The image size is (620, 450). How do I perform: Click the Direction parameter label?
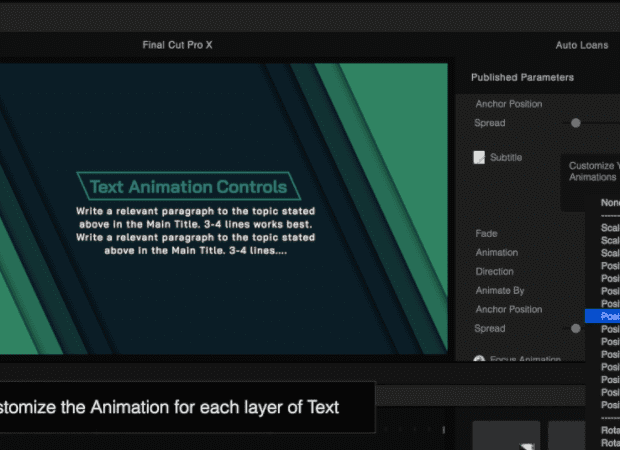[494, 271]
